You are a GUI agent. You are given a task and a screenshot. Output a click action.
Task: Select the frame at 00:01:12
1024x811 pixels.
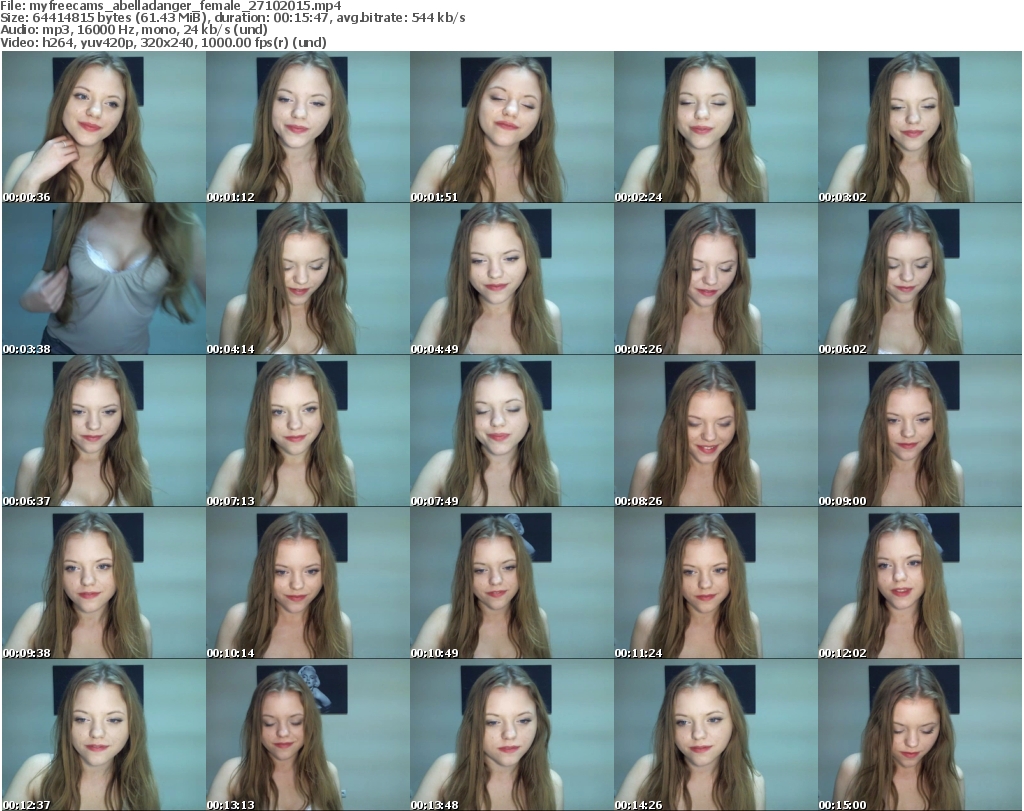pos(308,127)
